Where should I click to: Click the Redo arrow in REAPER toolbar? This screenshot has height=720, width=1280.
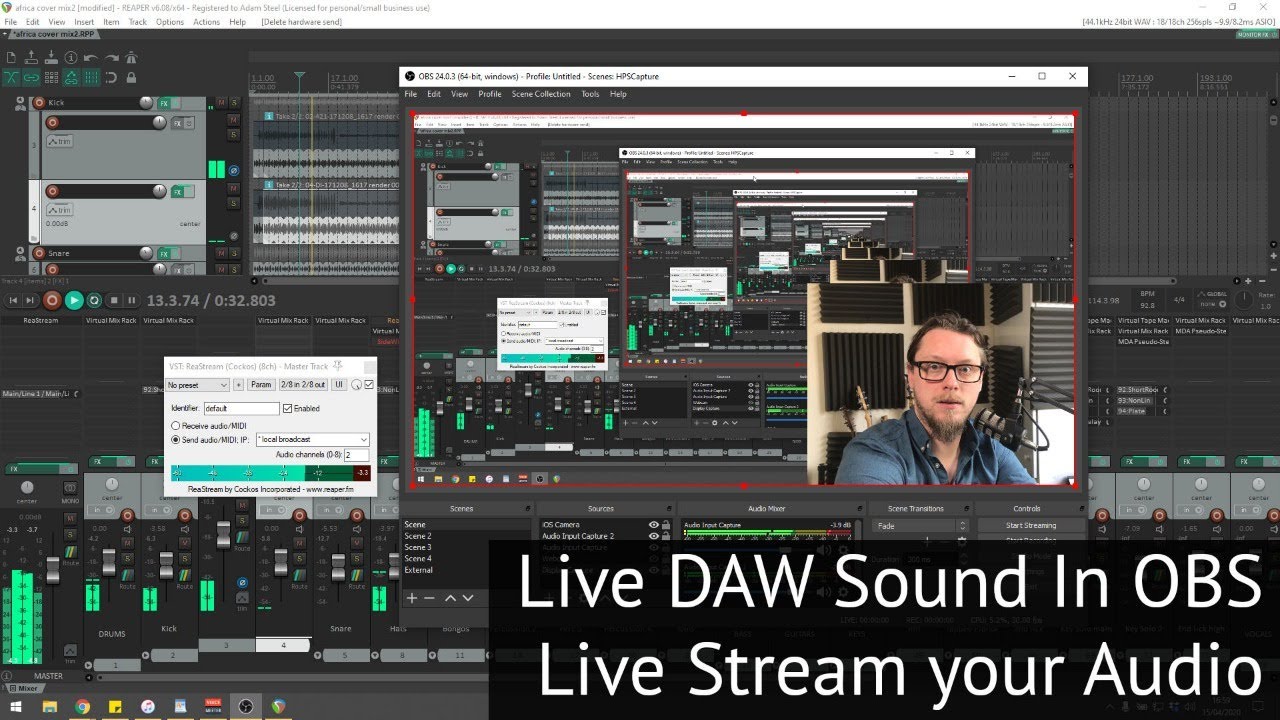click(x=111, y=58)
